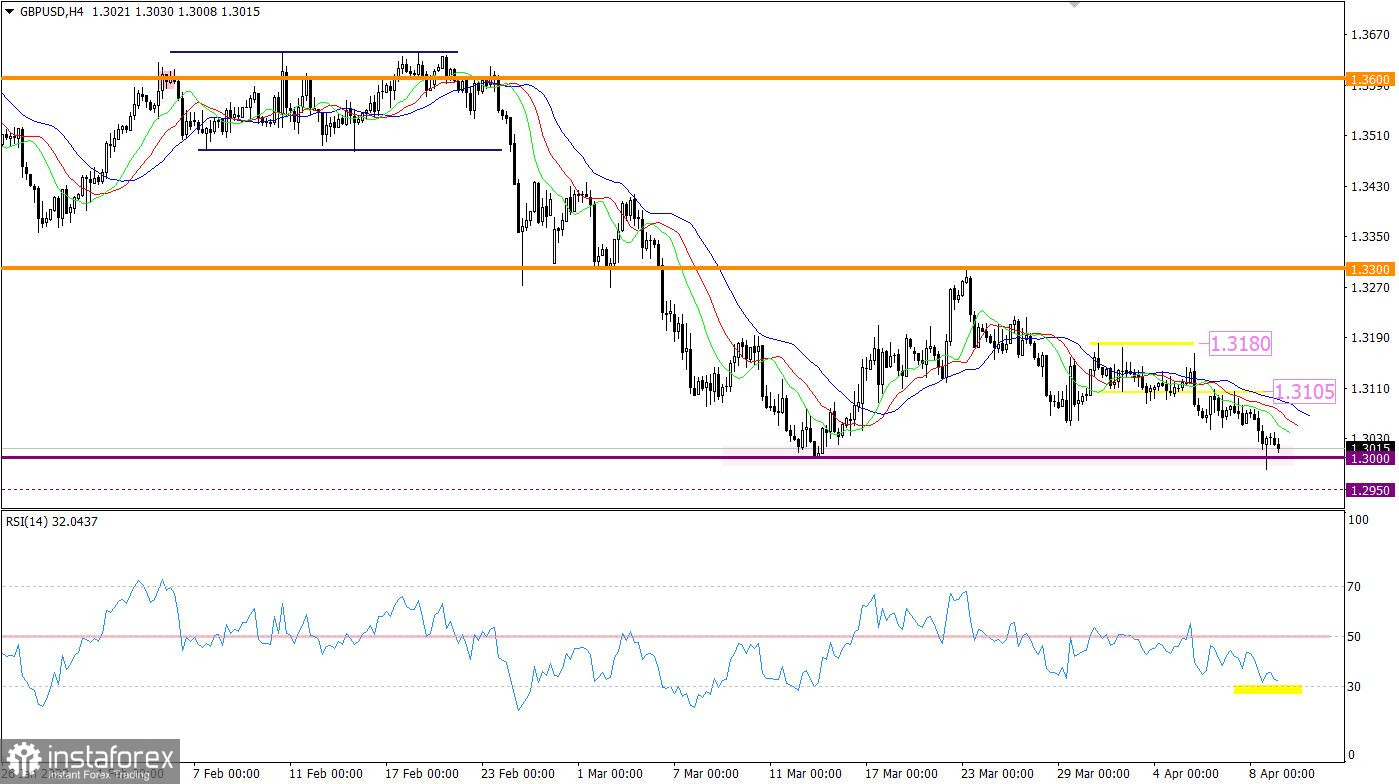Select the yellow rectangle on RSI 30 level
Image resolution: width=1399 pixels, height=784 pixels.
[x=1267, y=689]
